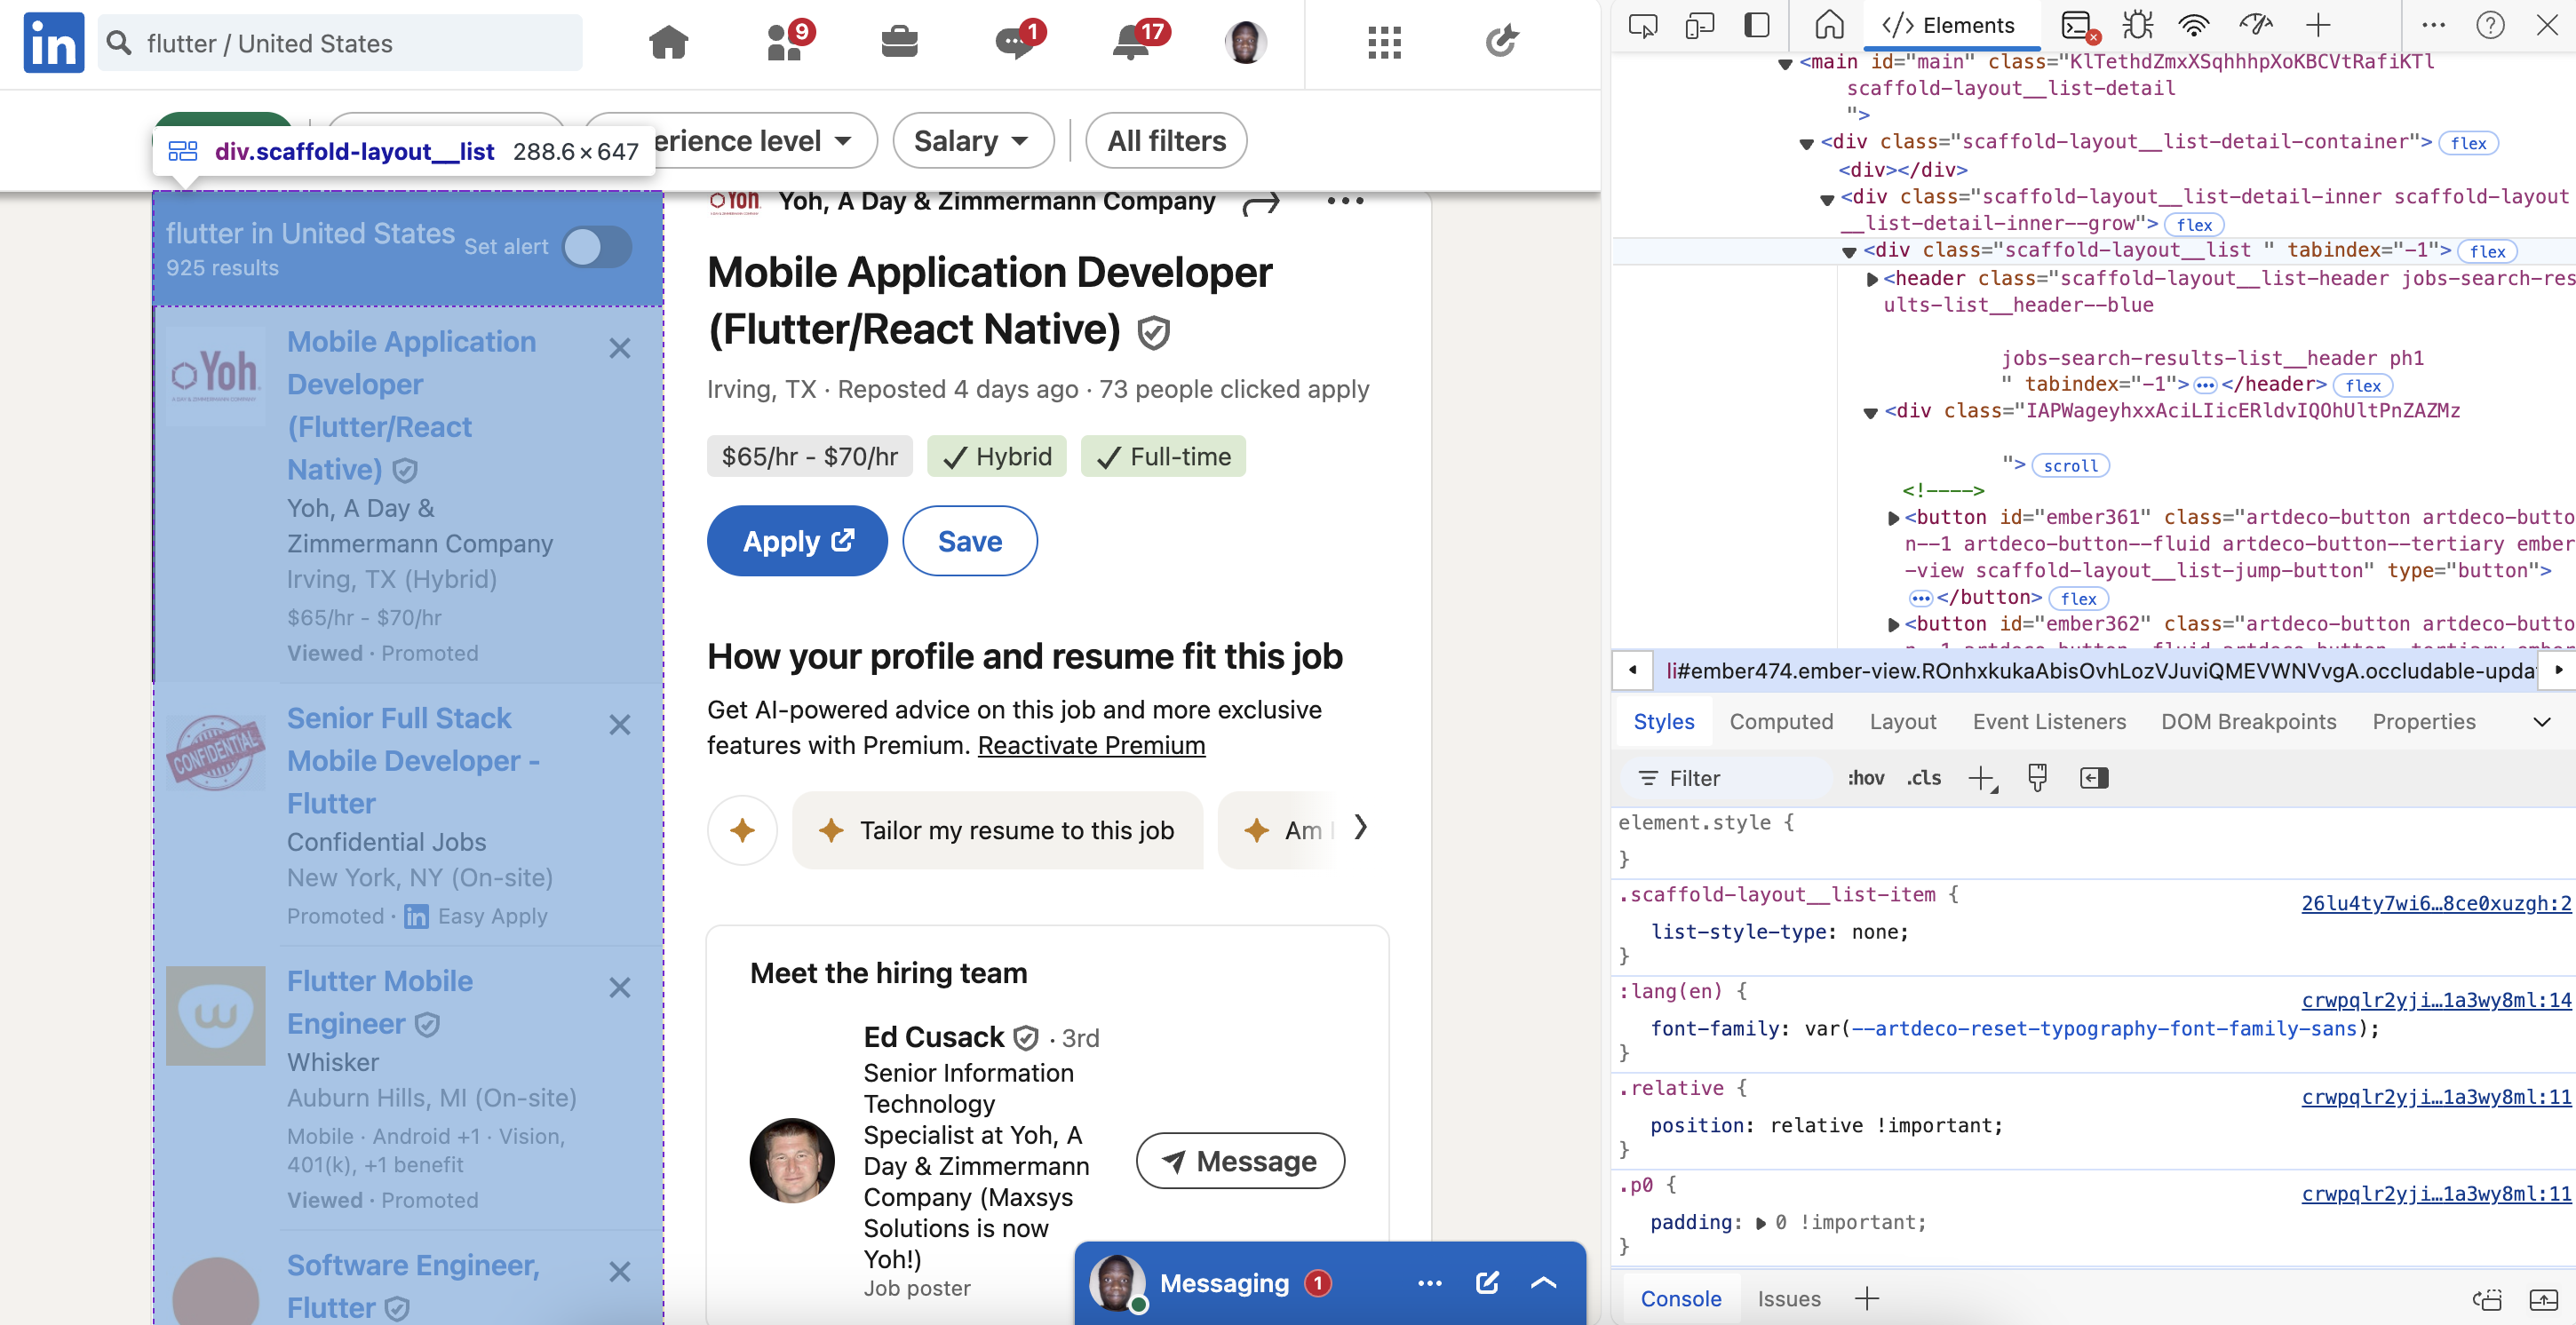Open the Event Listeners tab
The height and width of the screenshot is (1325, 2576).
[2049, 722]
